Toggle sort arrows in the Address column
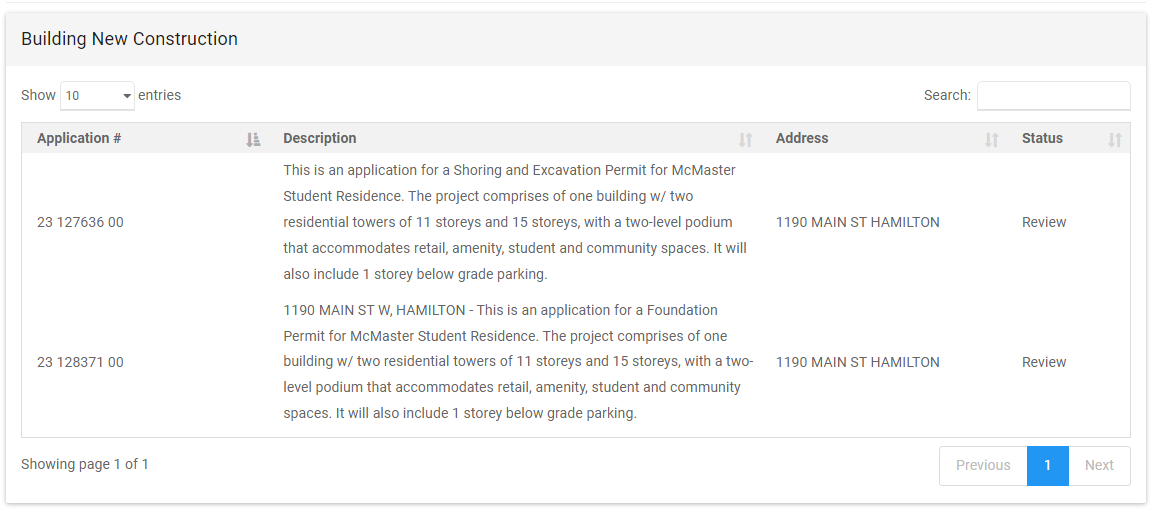1160x511 pixels. (991, 139)
